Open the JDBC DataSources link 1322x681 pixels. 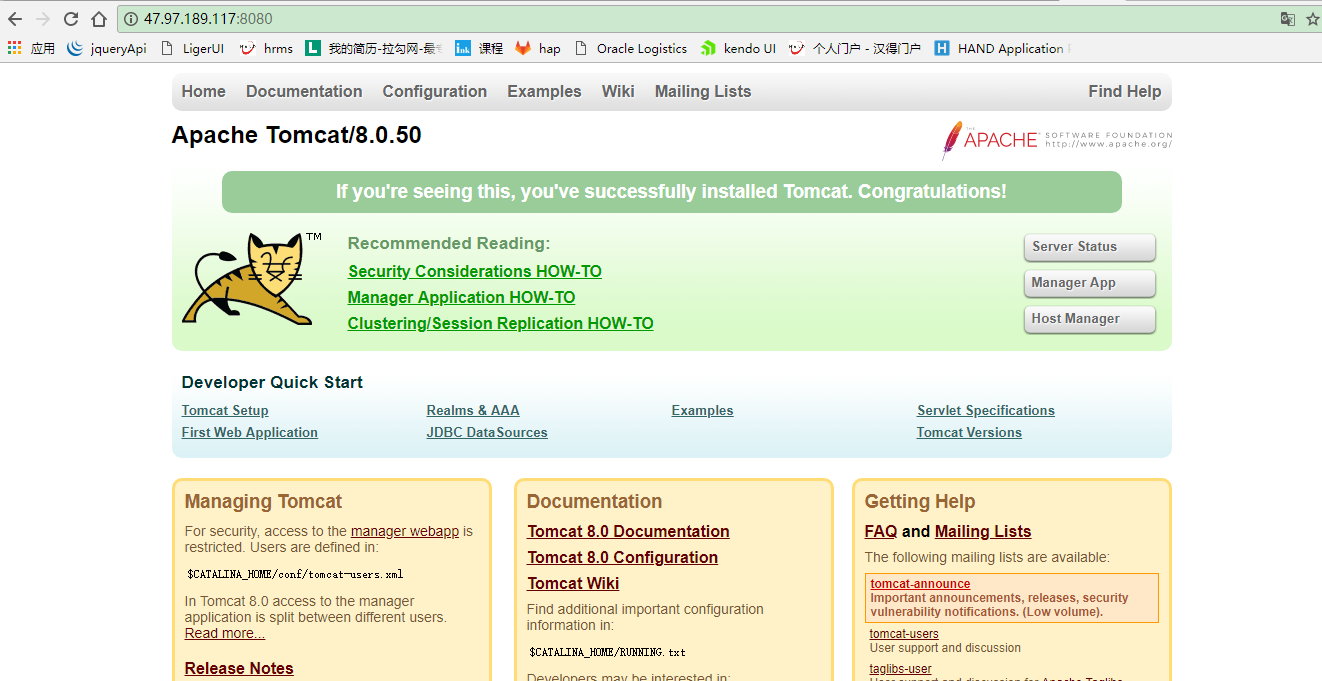coord(487,432)
